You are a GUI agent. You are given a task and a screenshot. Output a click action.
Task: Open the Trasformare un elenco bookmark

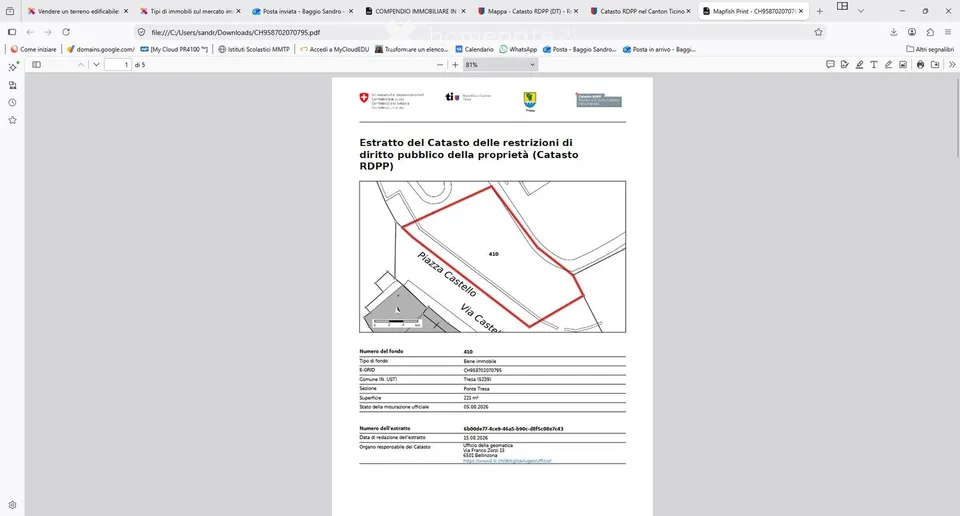click(411, 49)
